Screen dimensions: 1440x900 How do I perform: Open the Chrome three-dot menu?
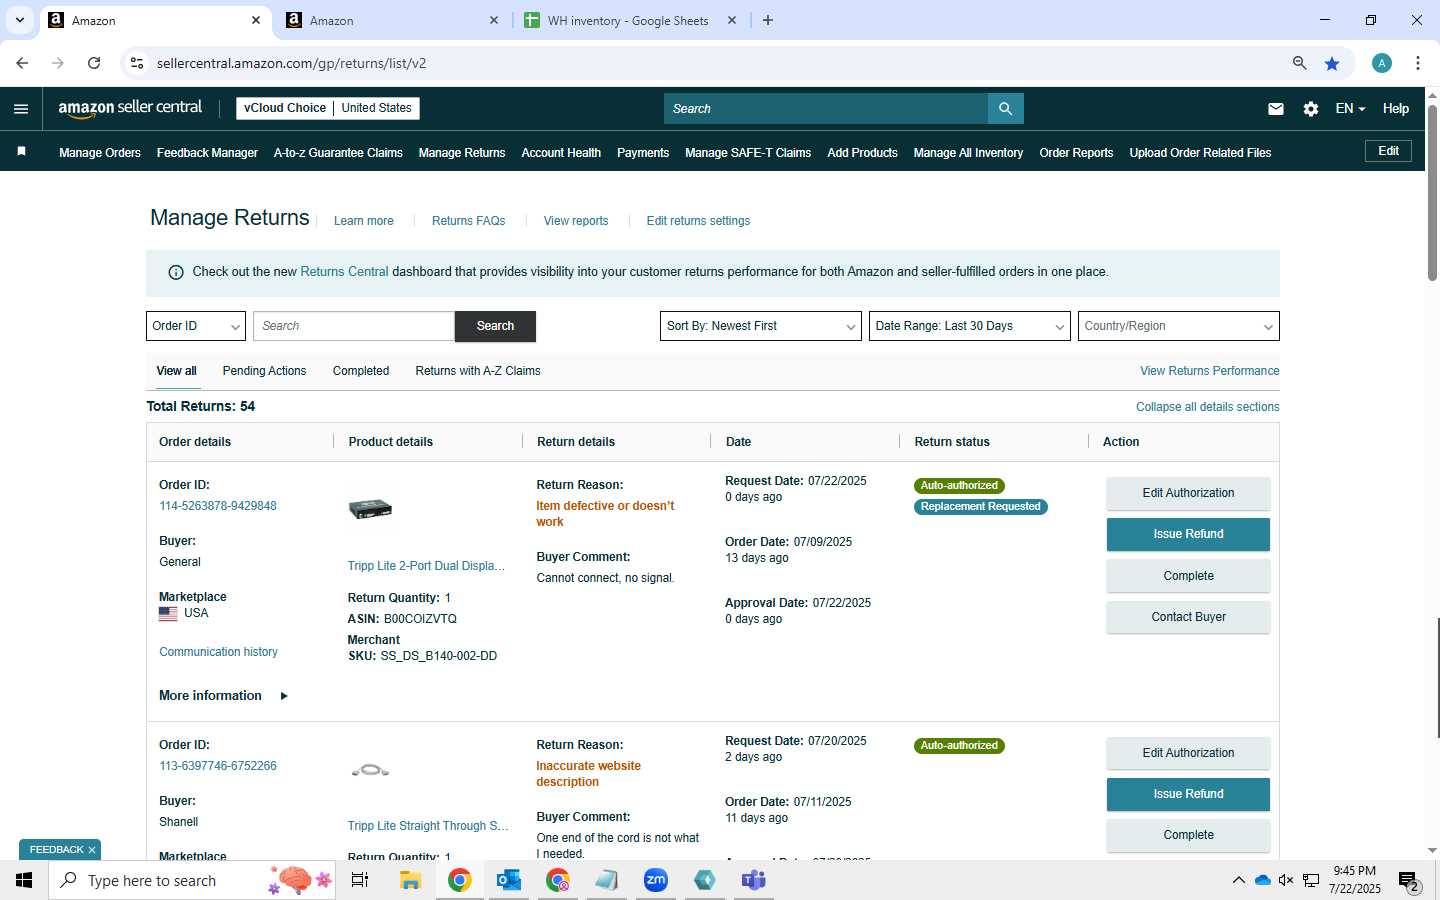coord(1418,63)
